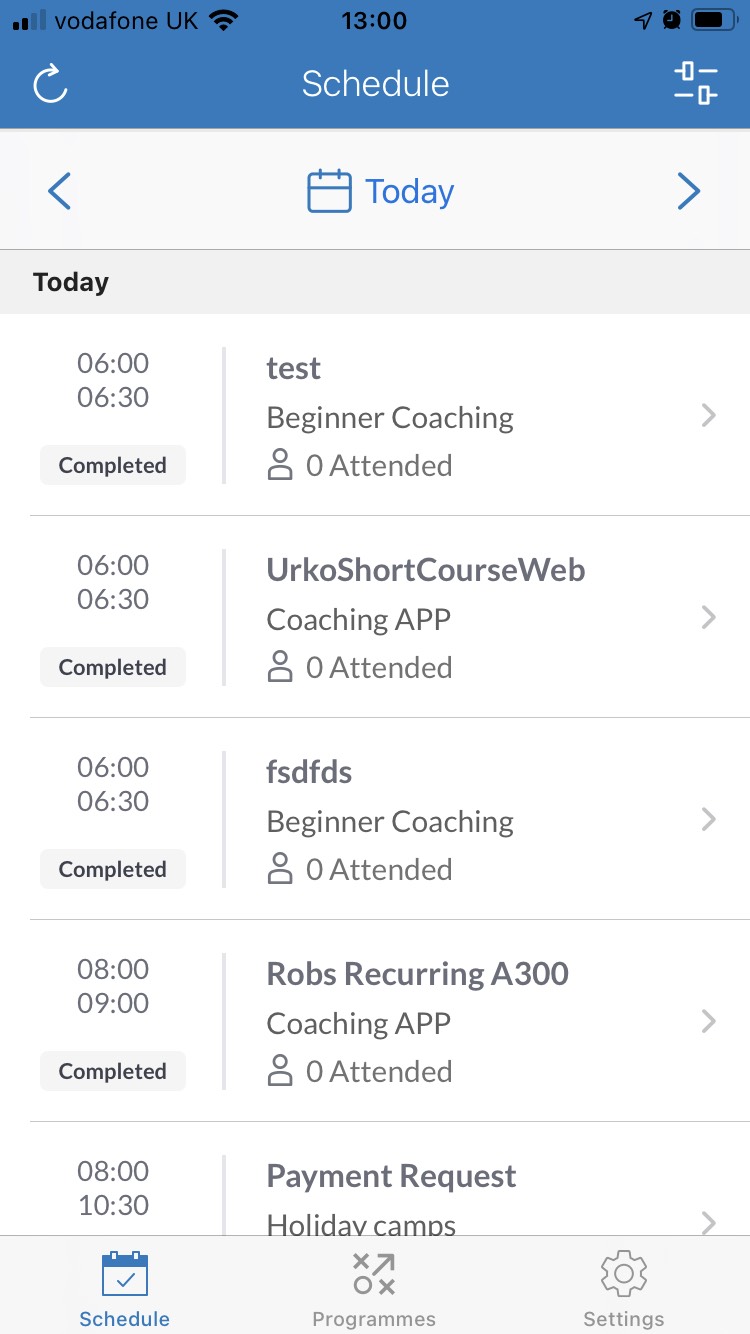Open the Payment Request session chevron
Viewport: 750px width, 1334px height.
point(709,1222)
